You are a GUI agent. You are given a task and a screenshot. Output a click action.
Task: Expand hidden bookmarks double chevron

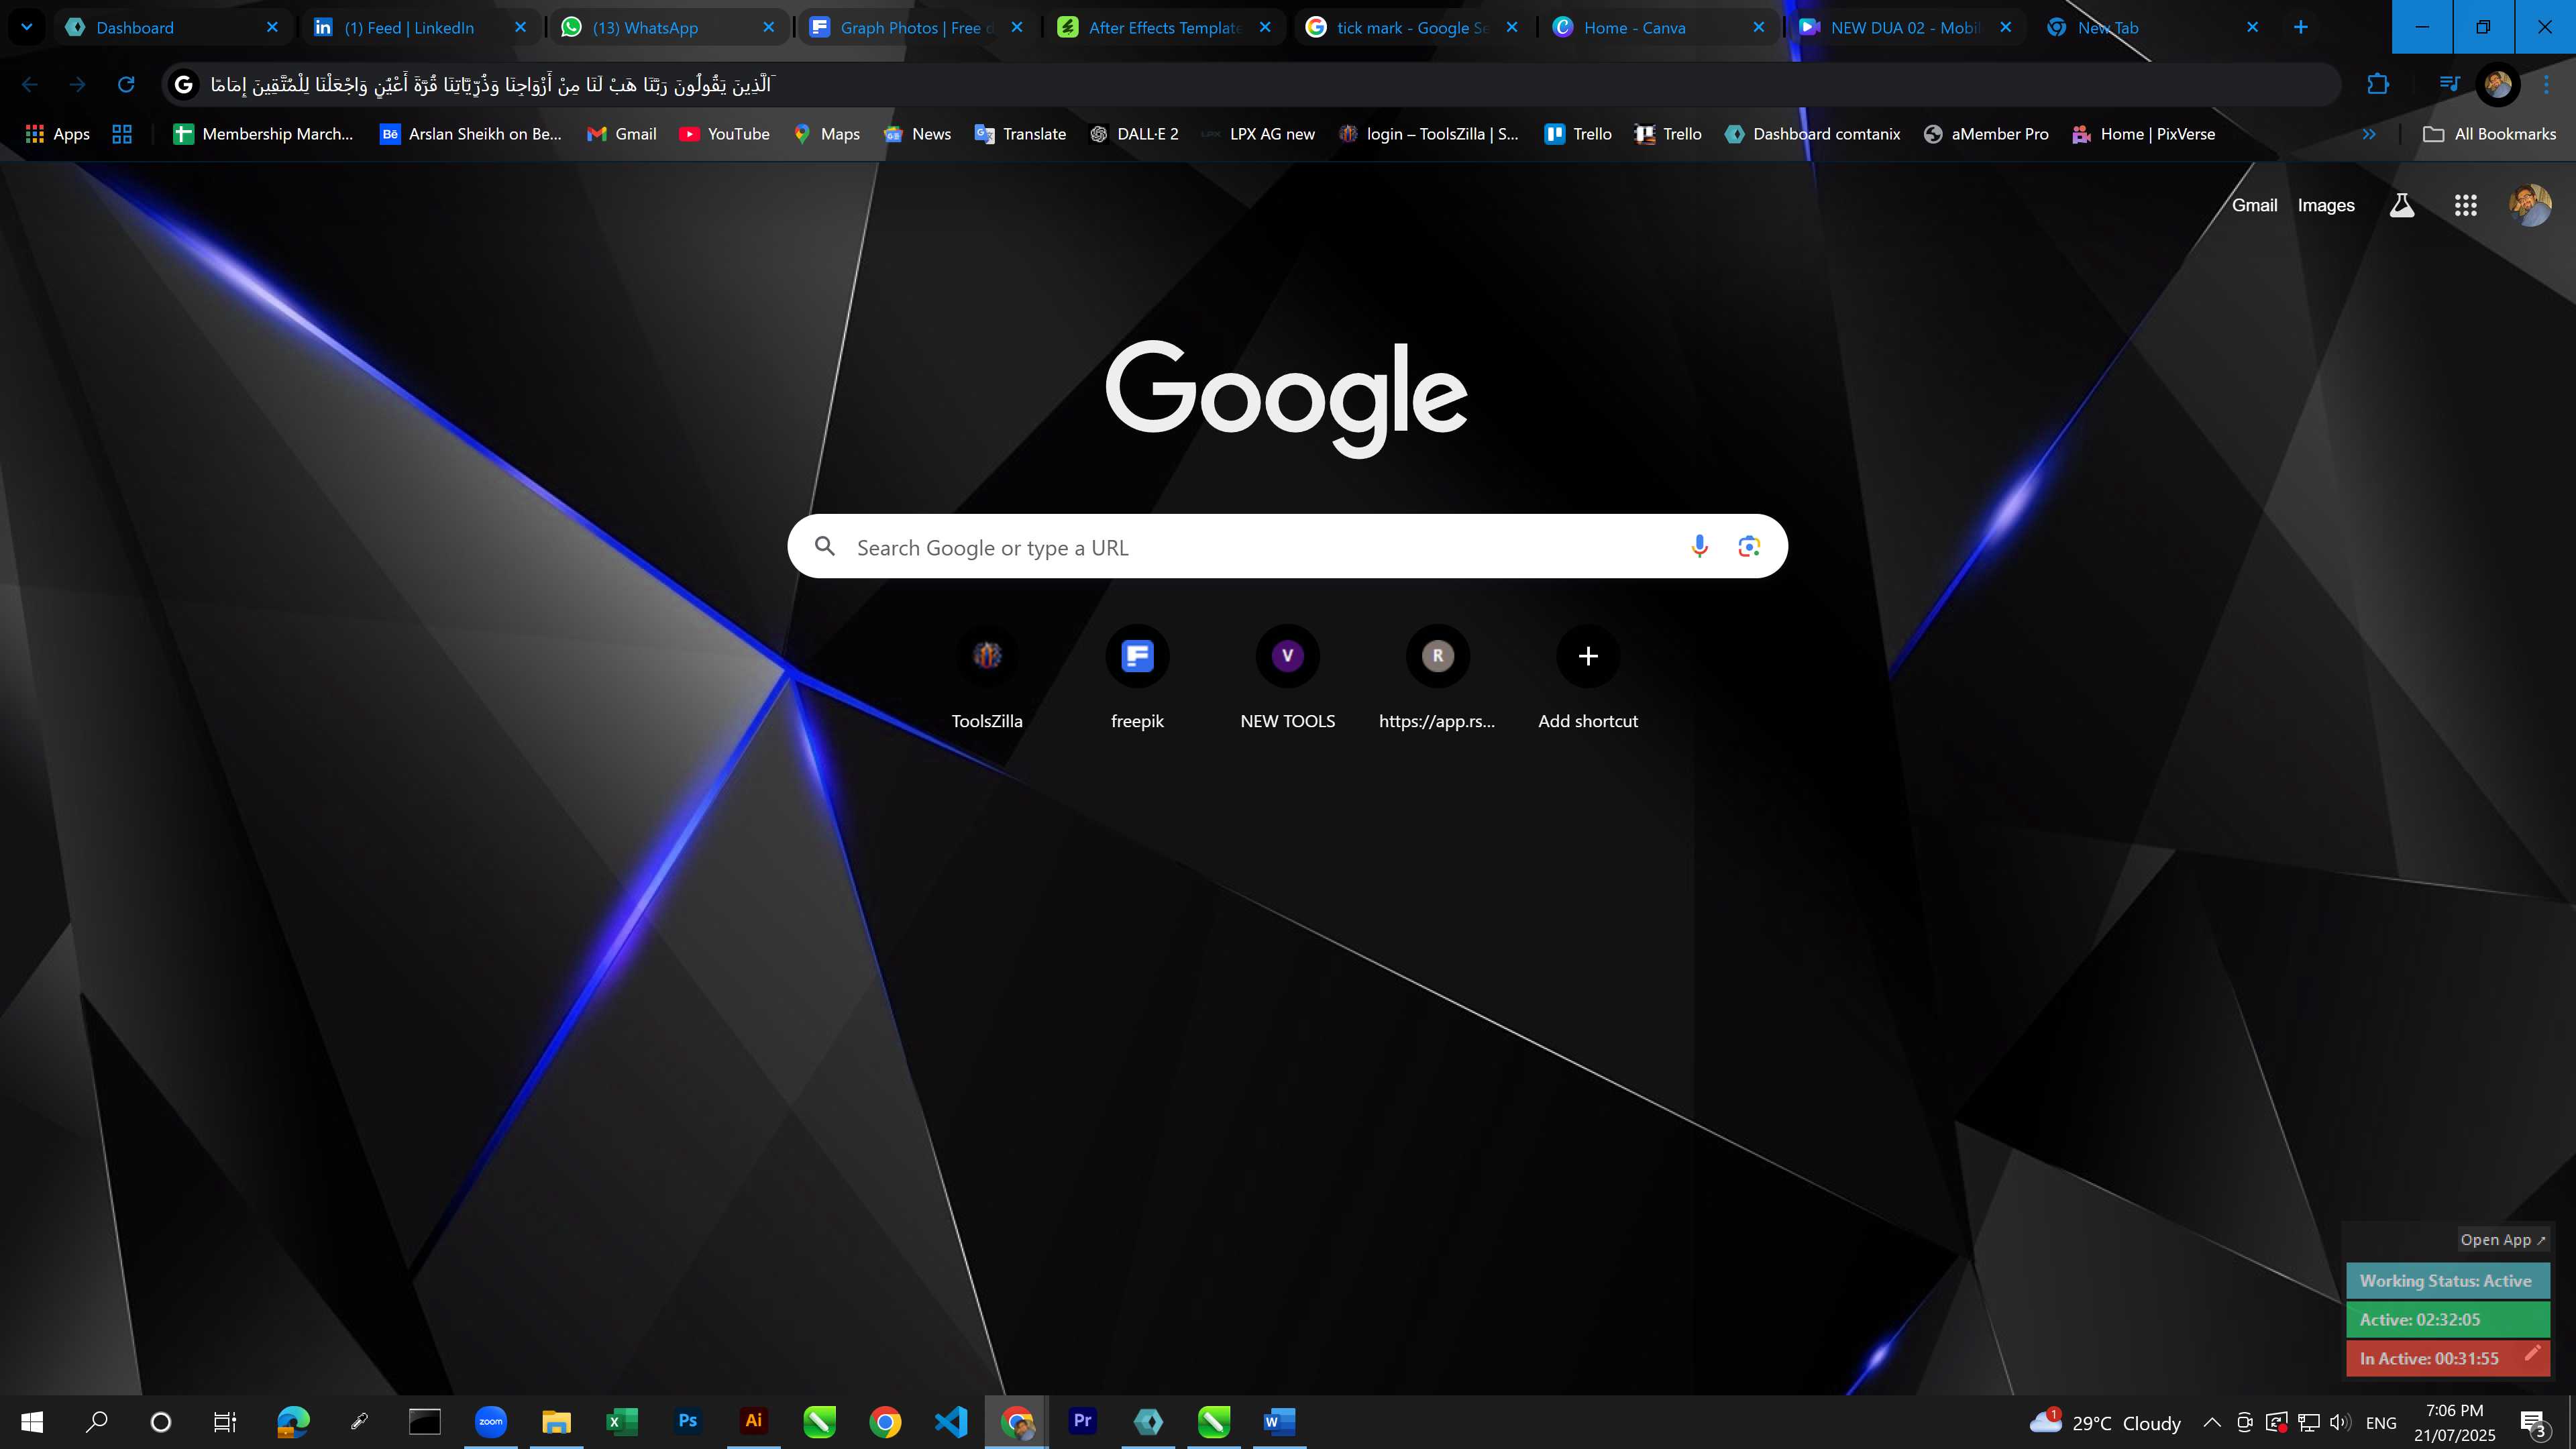pos(2369,134)
